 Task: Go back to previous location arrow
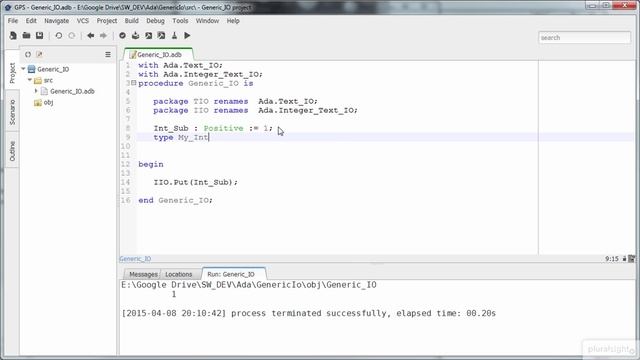coord(91,36)
